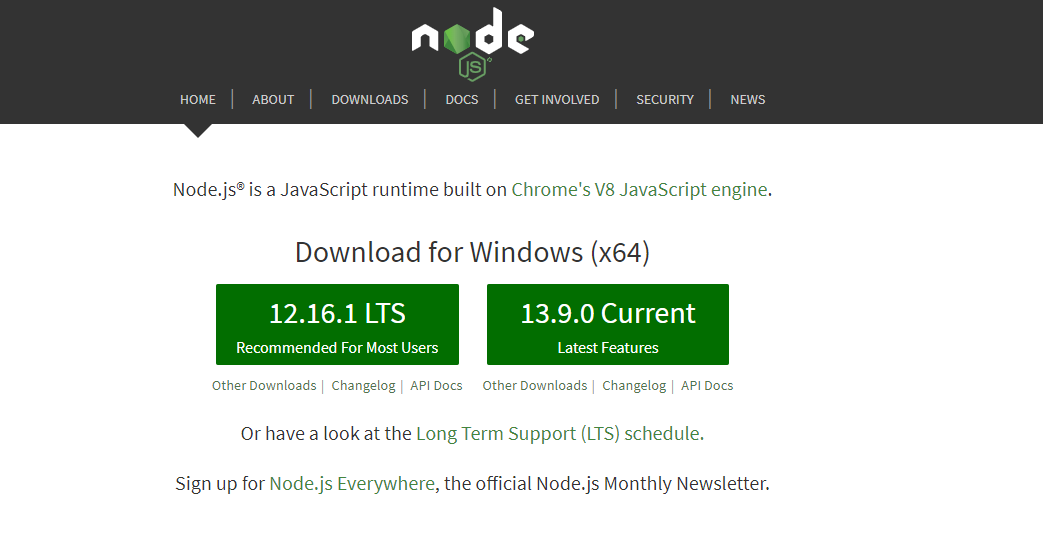Open API Docs for the Current version

tap(707, 386)
